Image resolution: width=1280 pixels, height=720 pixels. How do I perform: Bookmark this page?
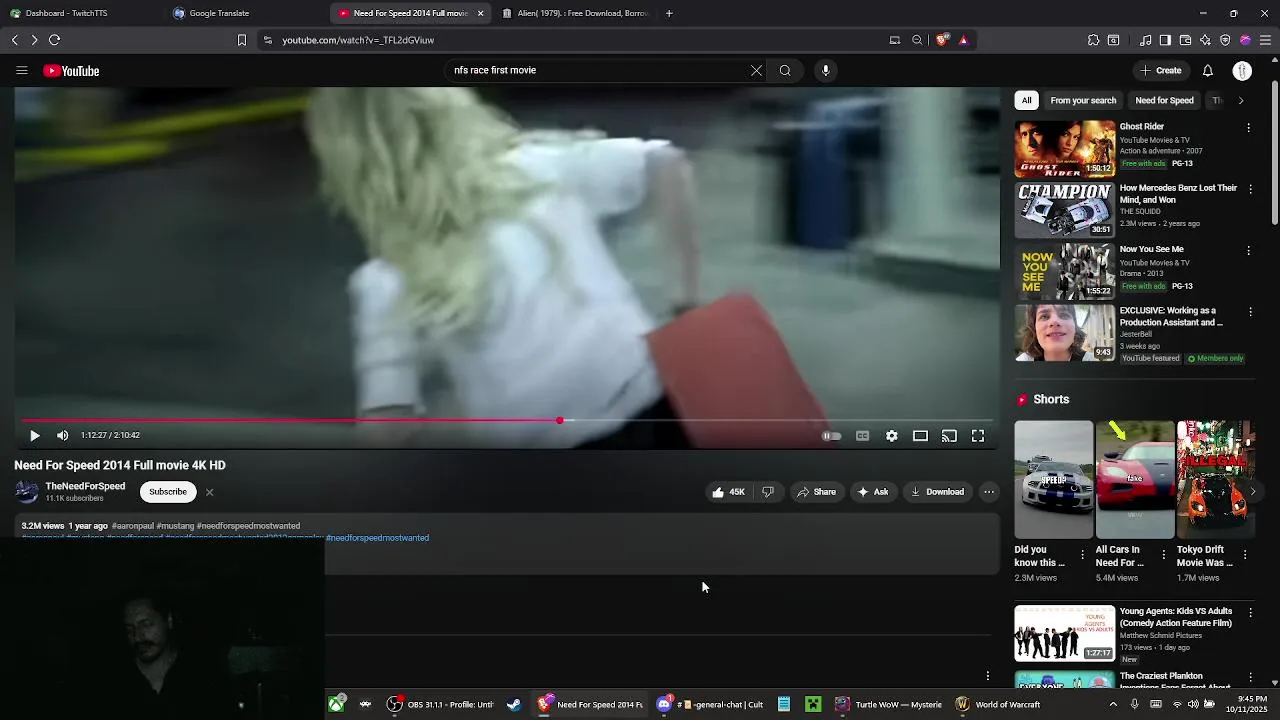coord(241,40)
